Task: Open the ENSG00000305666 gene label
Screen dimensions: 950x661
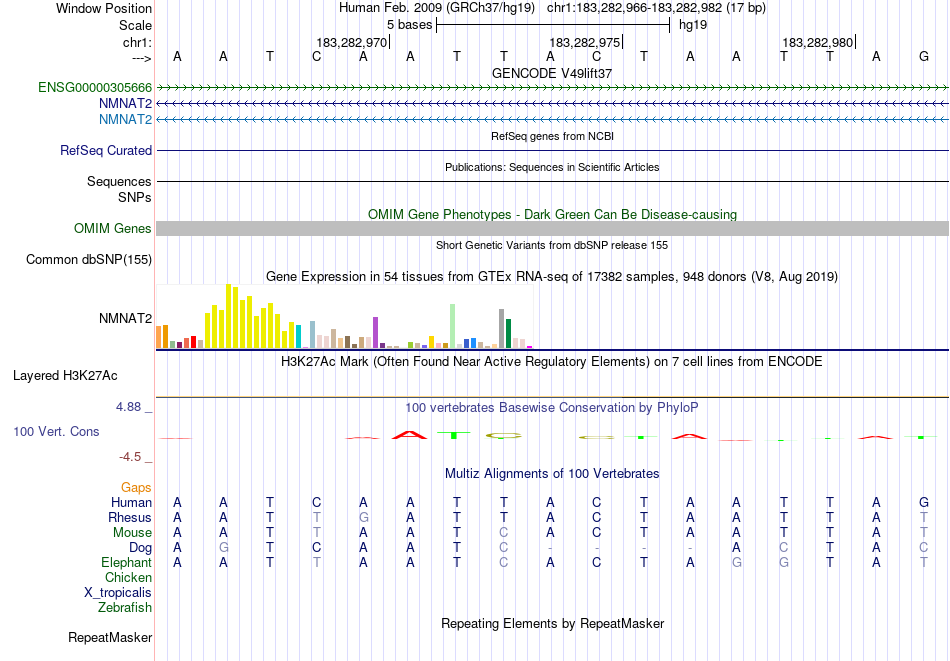Action: pos(95,88)
